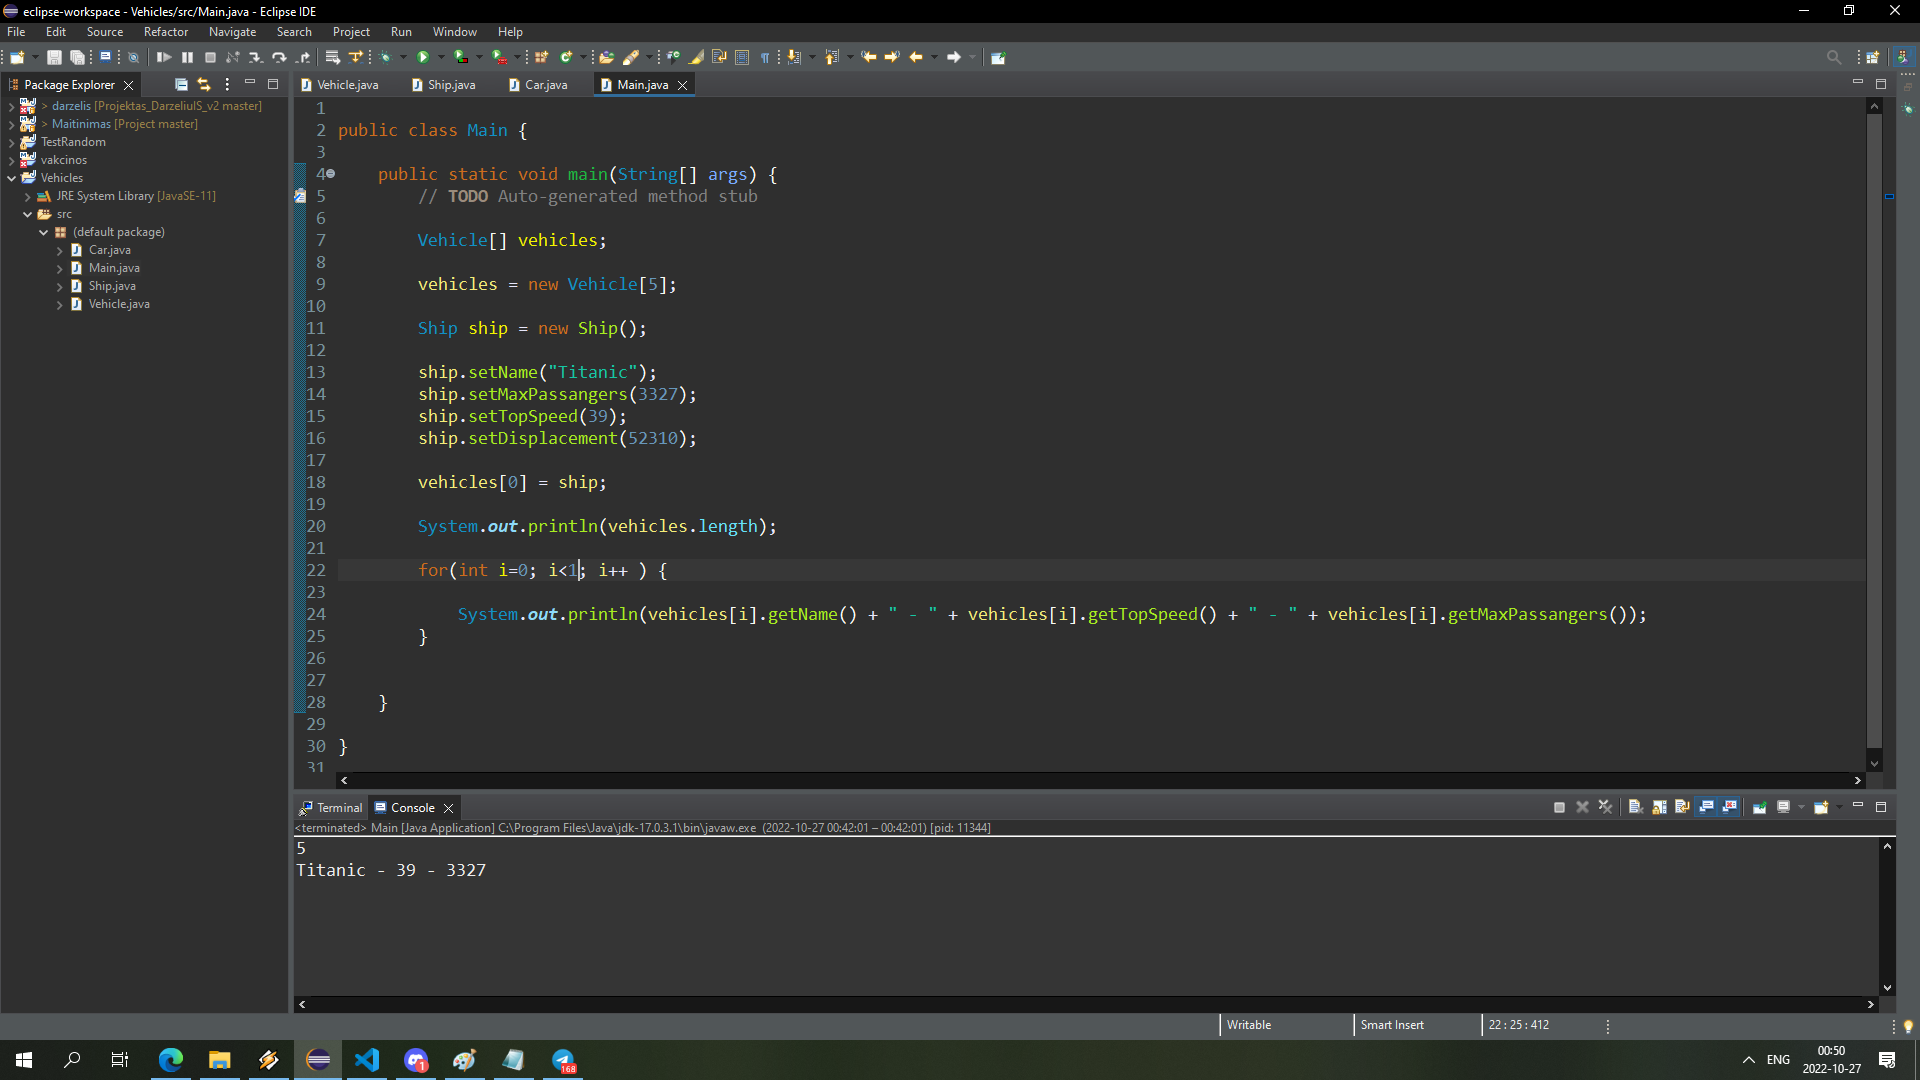Run the program with the green Run icon
Screen dimensions: 1920x1080
pyautogui.click(x=423, y=57)
